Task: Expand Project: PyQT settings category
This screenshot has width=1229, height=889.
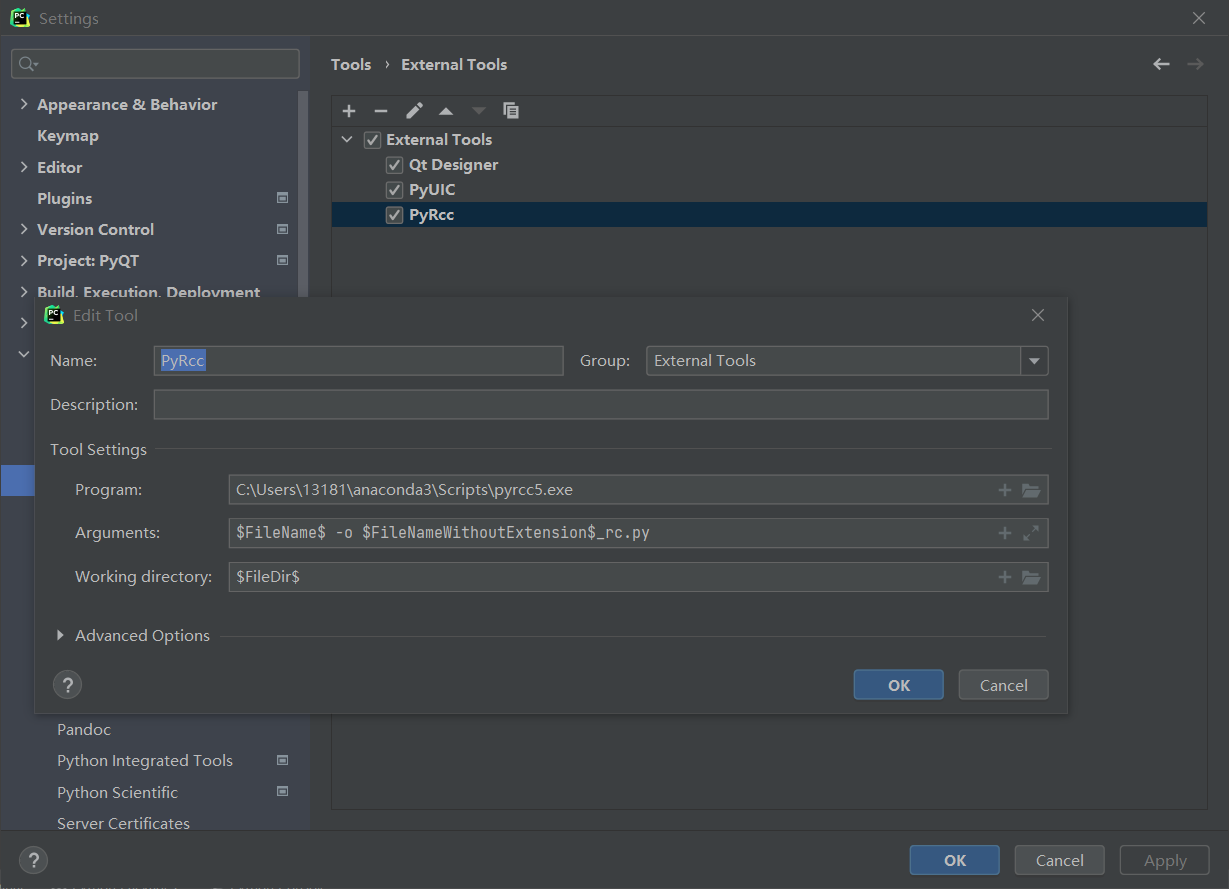Action: [24, 260]
